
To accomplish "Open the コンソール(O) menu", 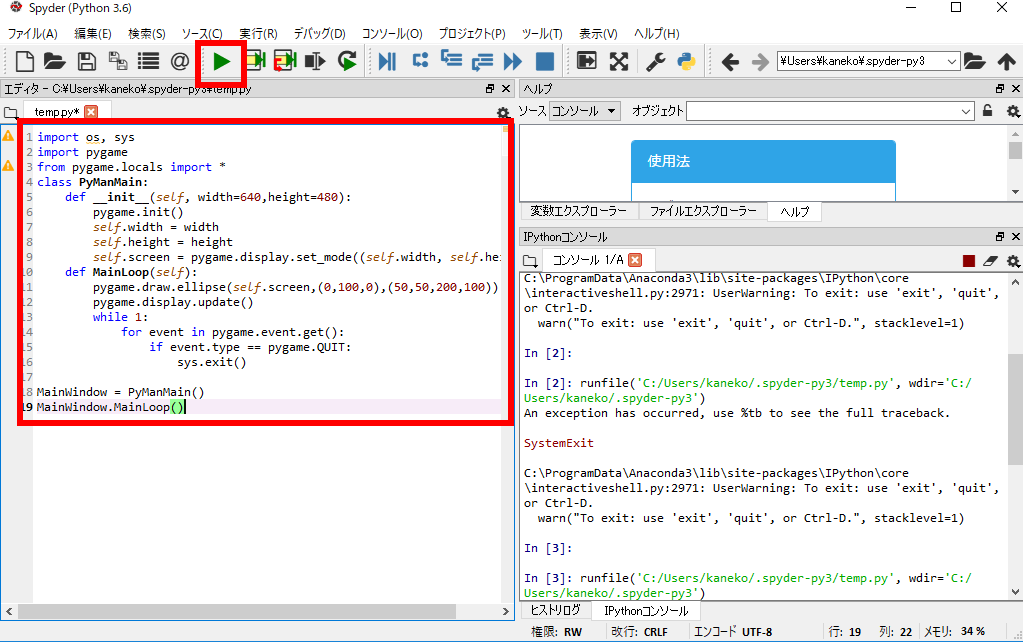I will 391,33.
